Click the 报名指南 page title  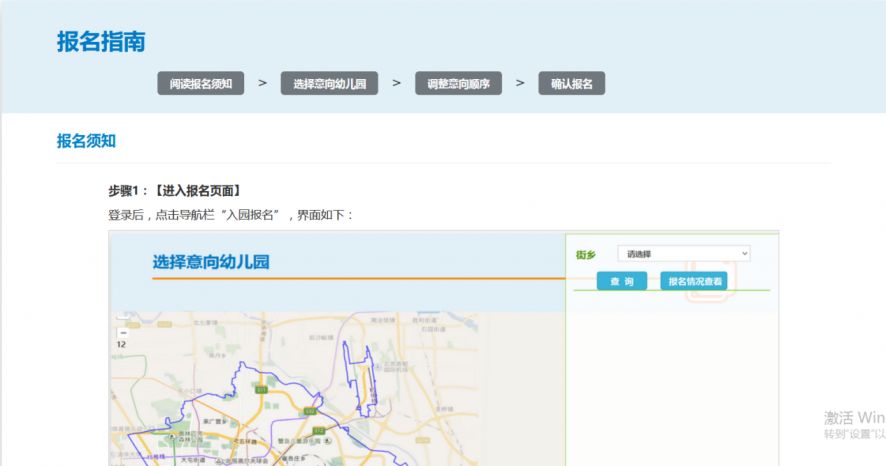(101, 42)
